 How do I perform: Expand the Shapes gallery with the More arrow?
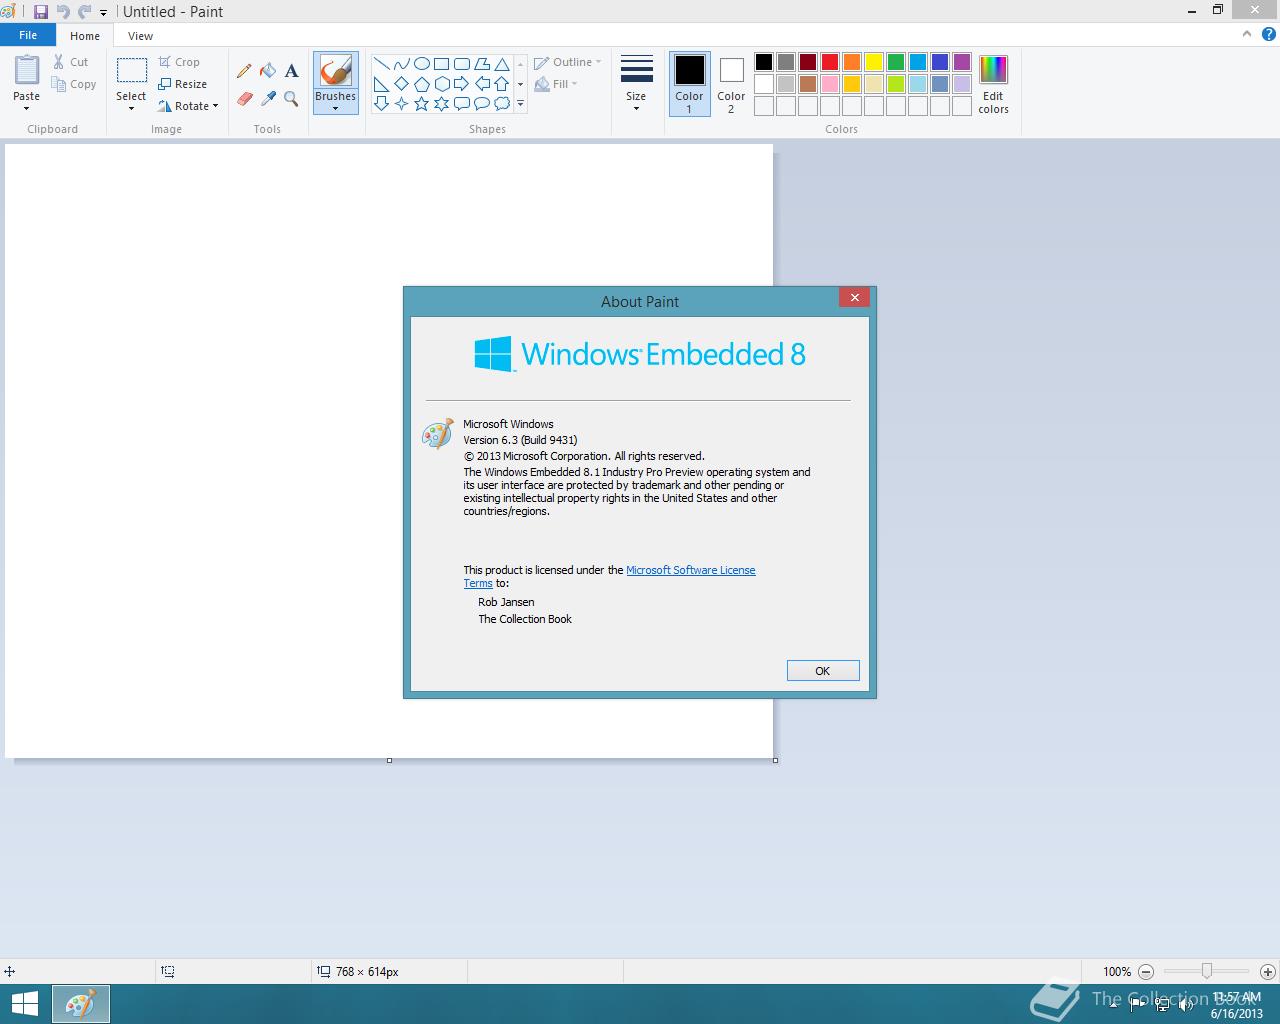click(x=520, y=104)
